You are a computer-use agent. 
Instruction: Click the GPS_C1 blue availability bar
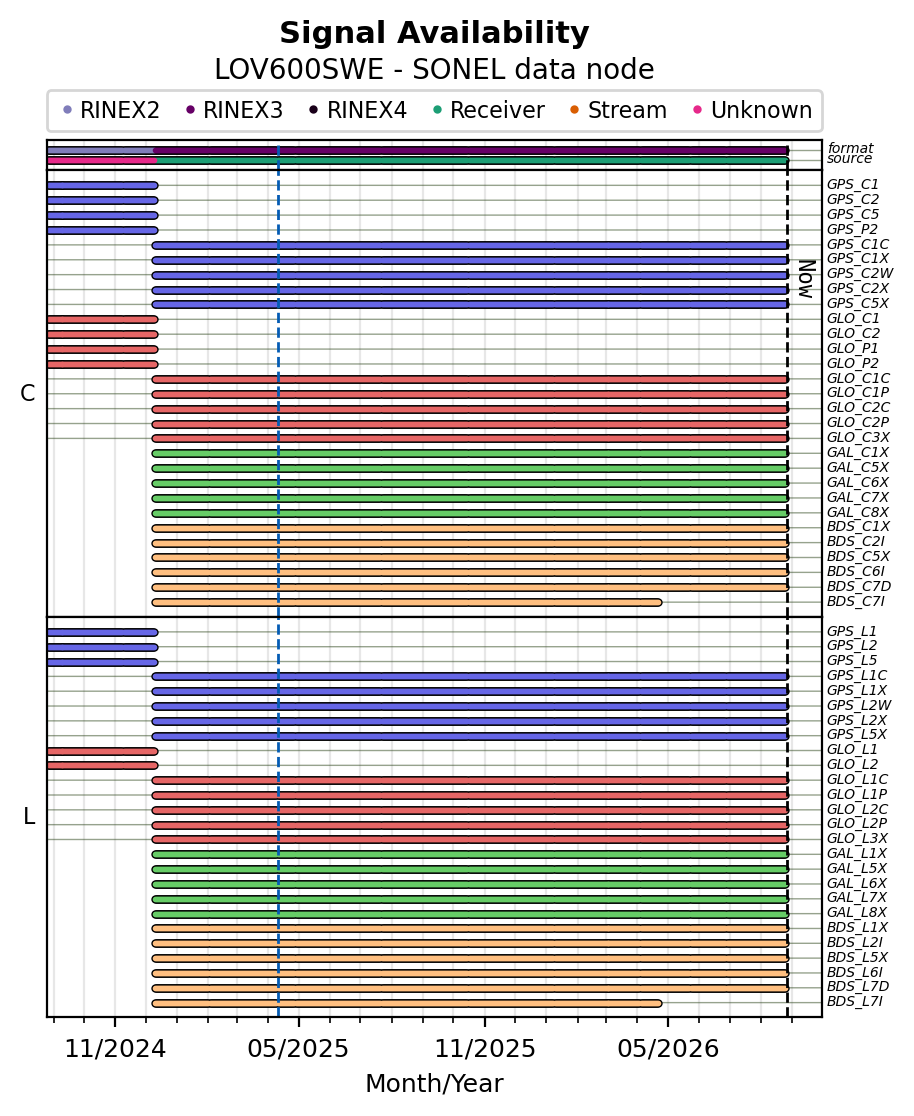(103, 185)
